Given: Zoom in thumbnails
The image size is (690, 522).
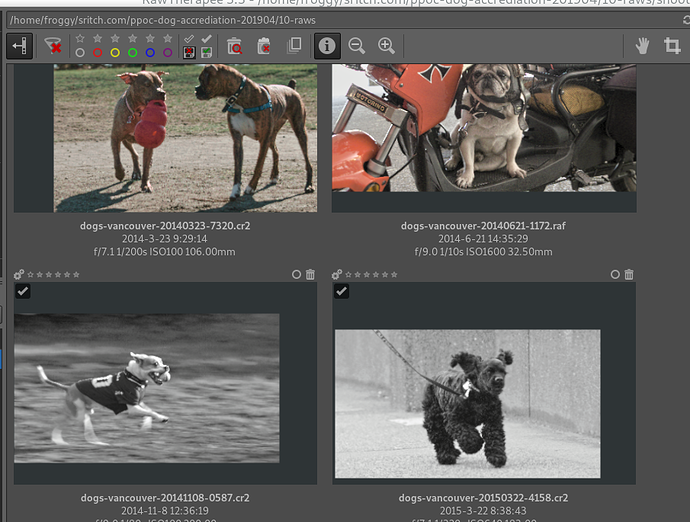Looking at the screenshot, I should (386, 46).
